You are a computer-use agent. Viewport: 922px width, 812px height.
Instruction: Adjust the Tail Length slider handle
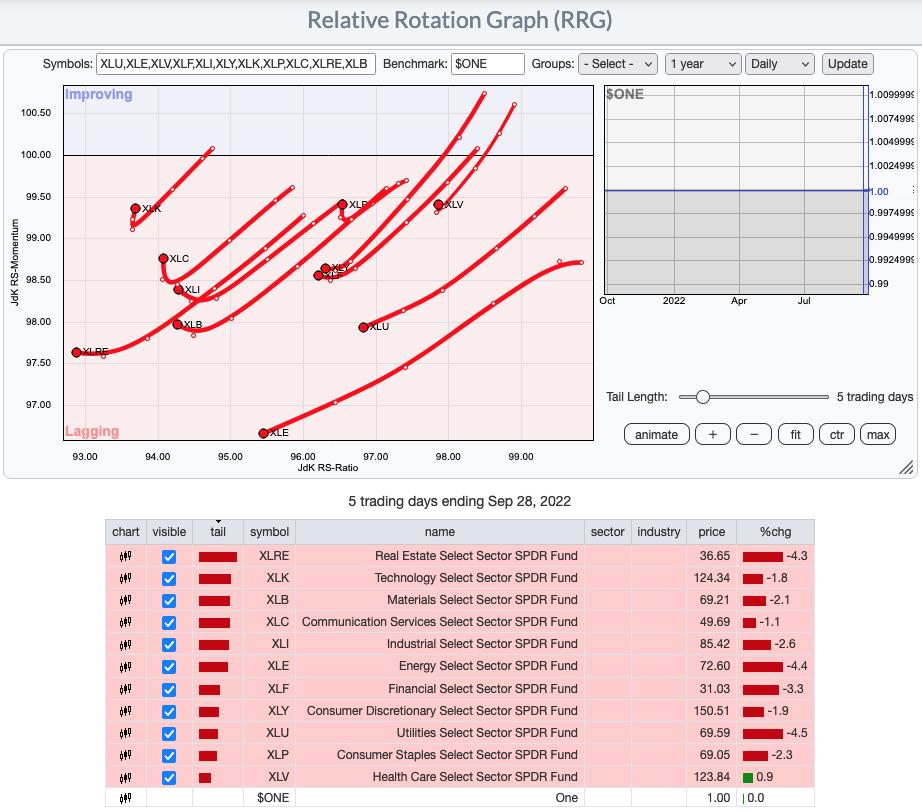click(x=702, y=397)
